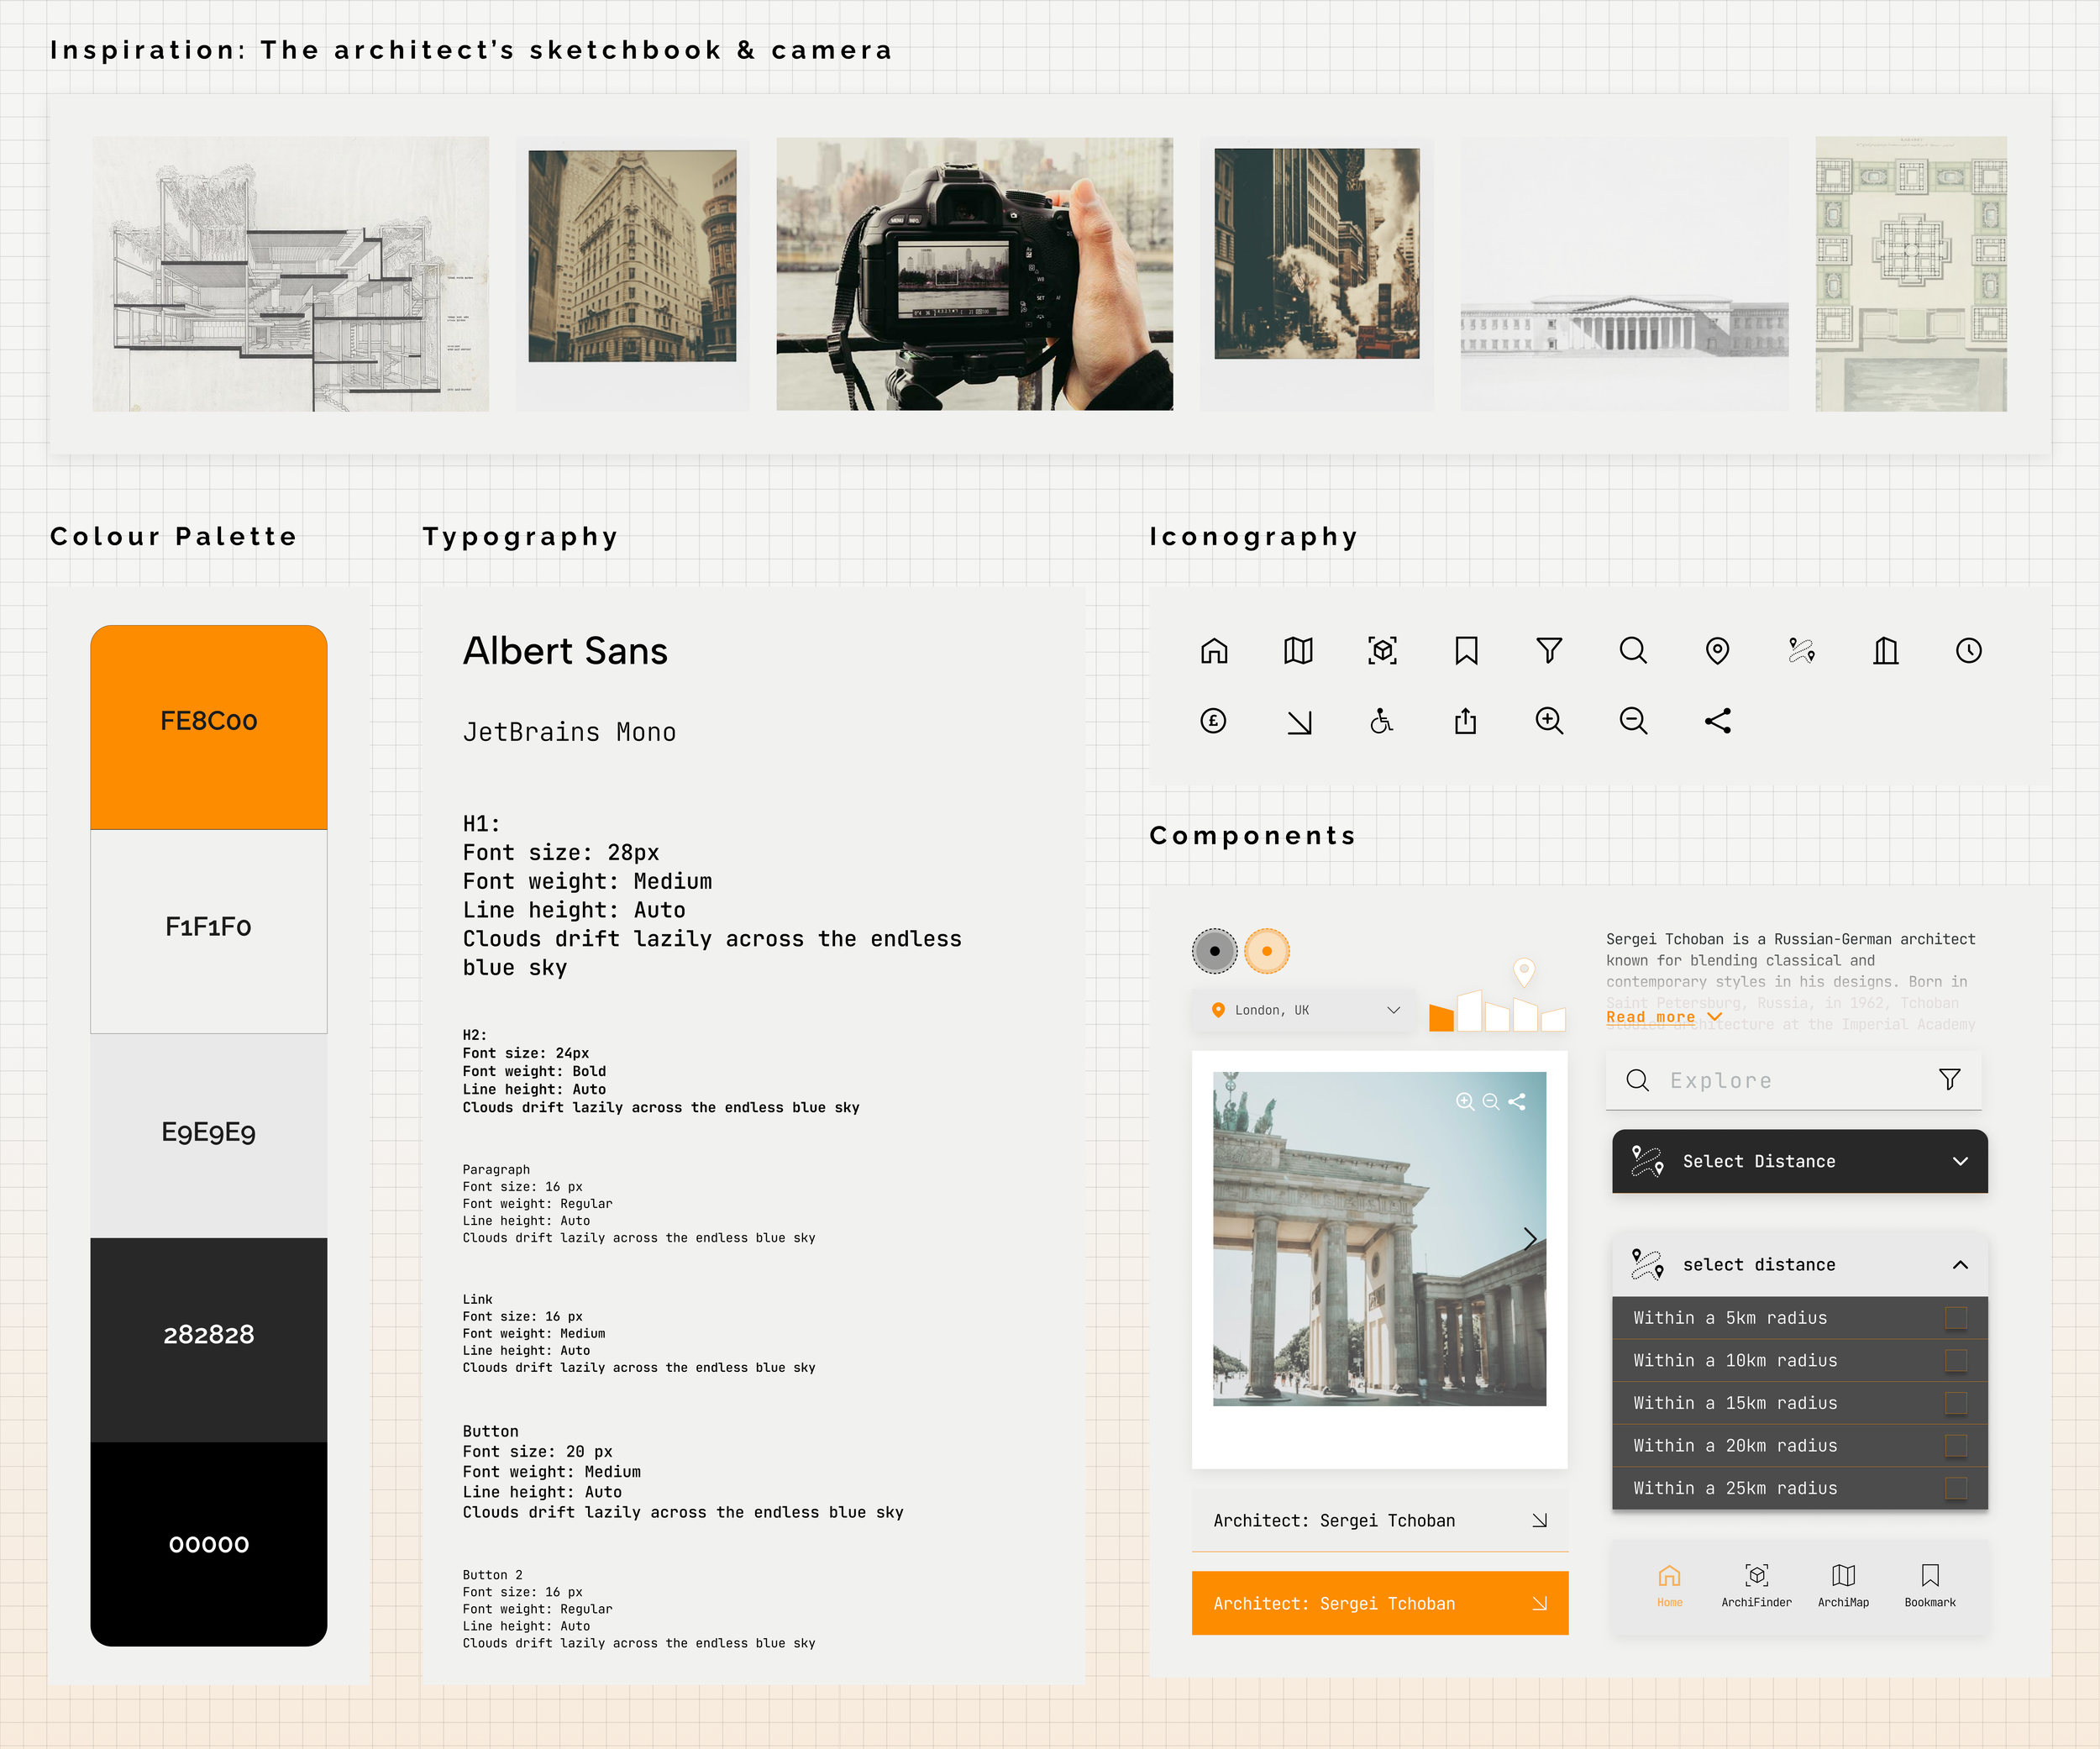Click the upload share icon
The image size is (2100, 1749).
tap(1465, 721)
